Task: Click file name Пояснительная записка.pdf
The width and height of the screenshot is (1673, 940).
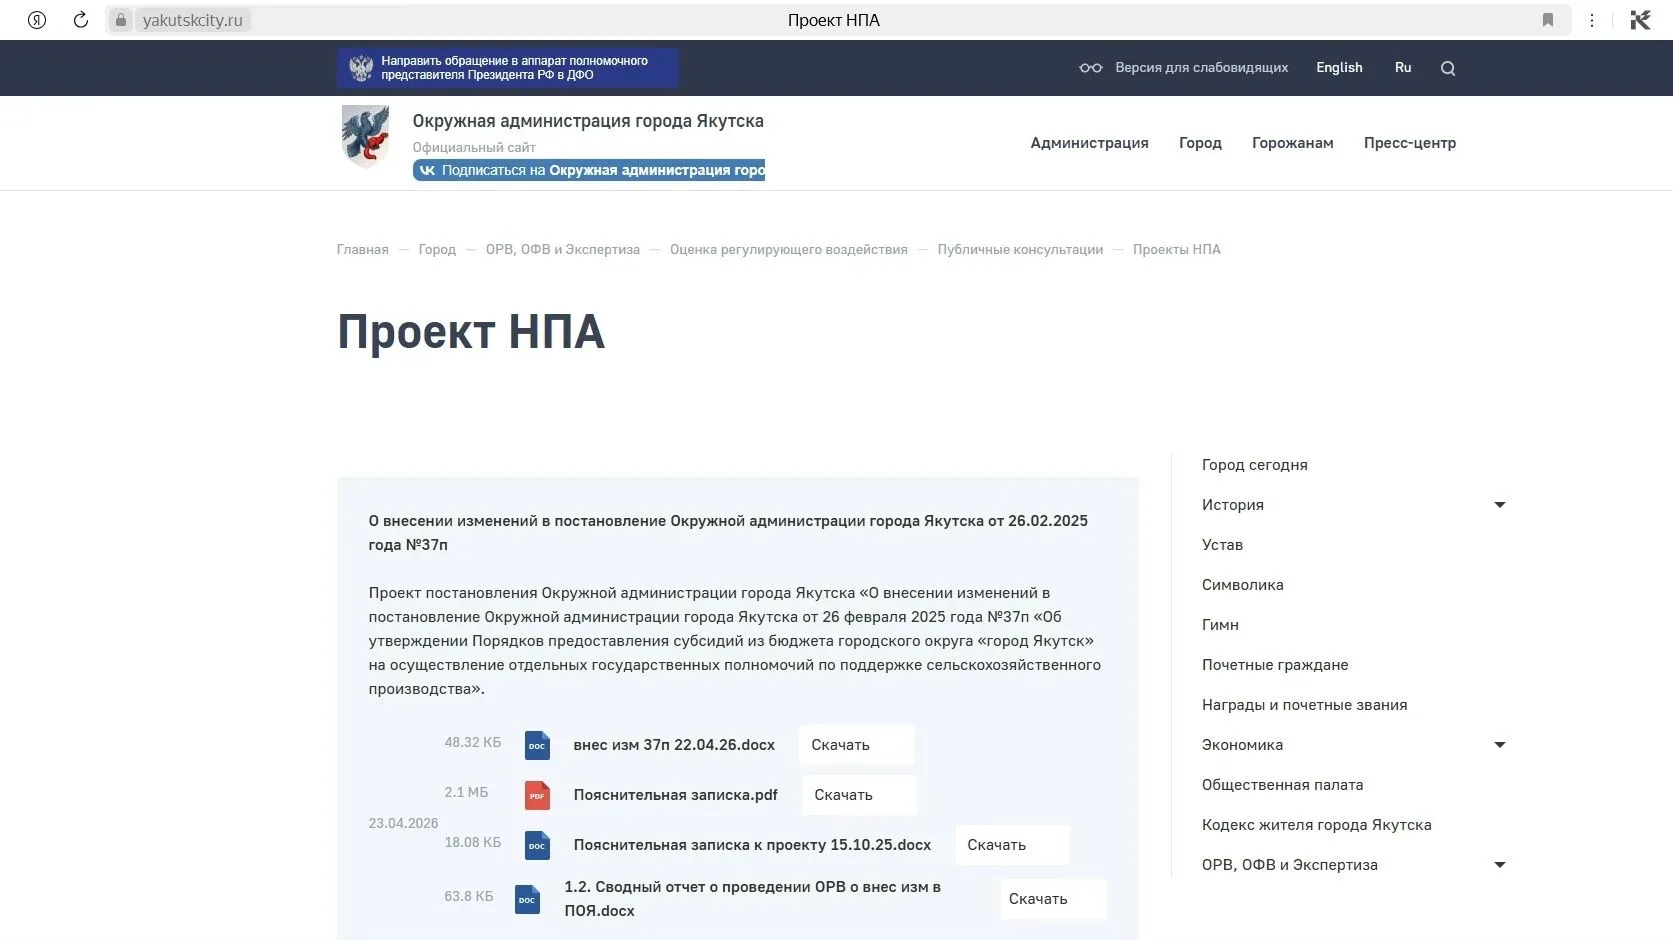Action: (675, 795)
